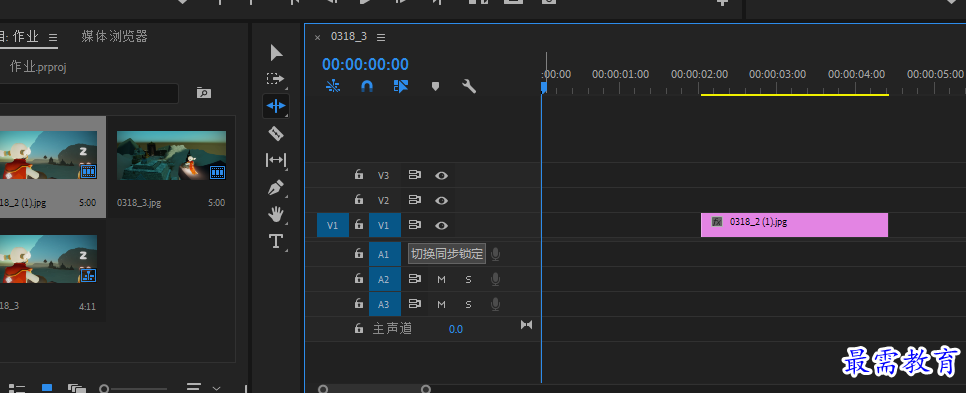The height and width of the screenshot is (393, 966).
Task: Enable voice-over record on track A2
Action: coord(495,279)
